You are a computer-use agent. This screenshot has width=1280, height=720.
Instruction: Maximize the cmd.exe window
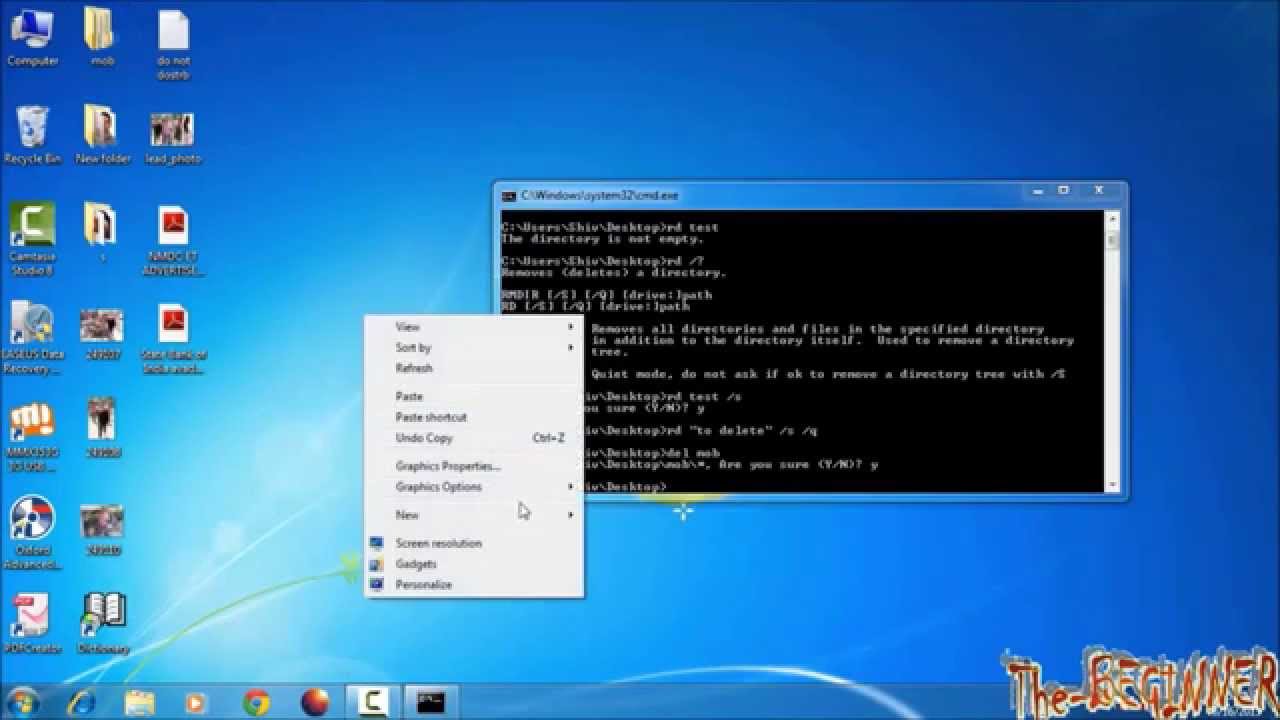tap(1064, 190)
